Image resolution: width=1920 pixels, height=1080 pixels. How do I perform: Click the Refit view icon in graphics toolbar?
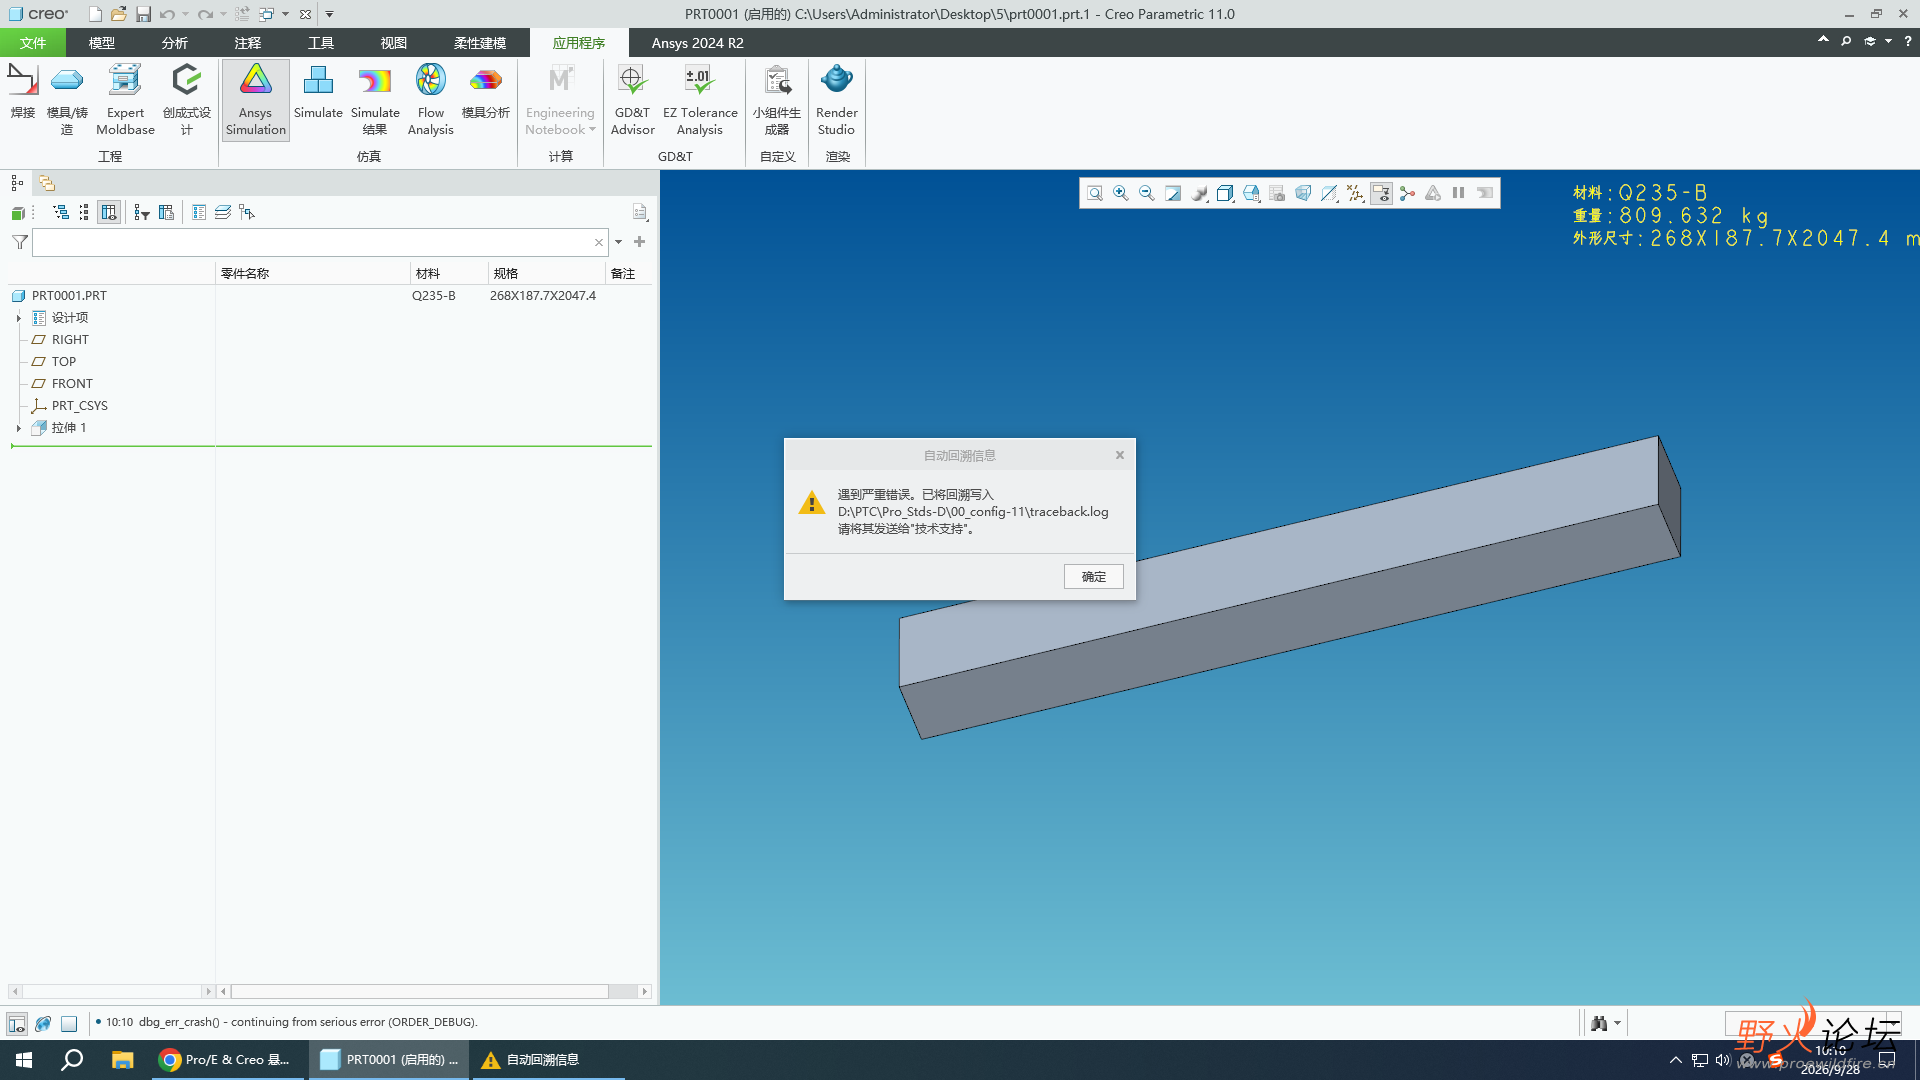1095,193
